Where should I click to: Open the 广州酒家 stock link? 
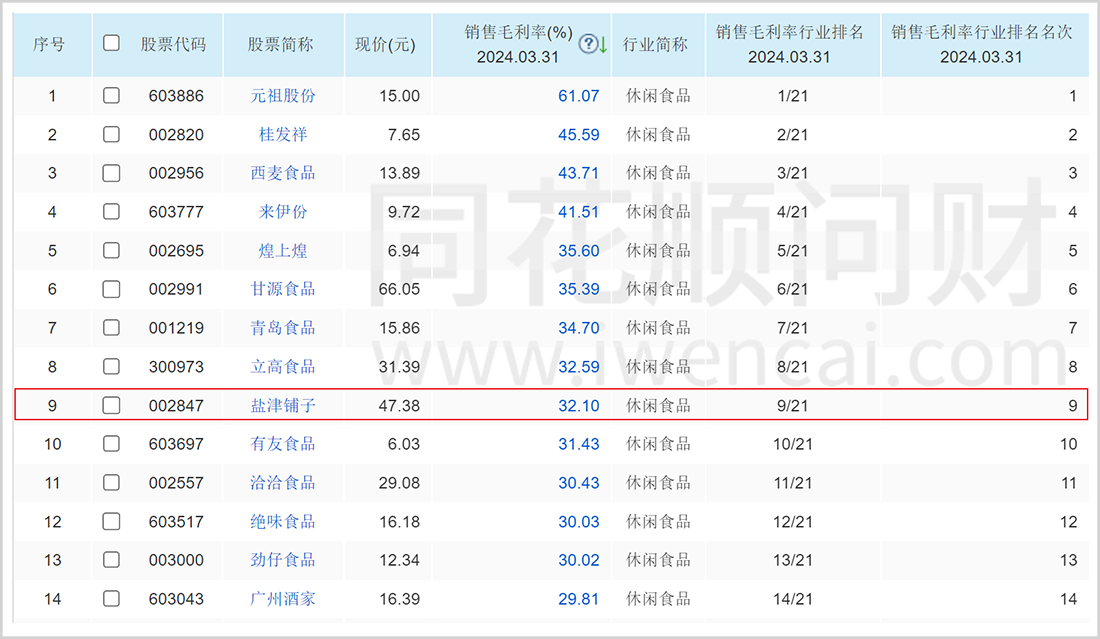(x=283, y=598)
